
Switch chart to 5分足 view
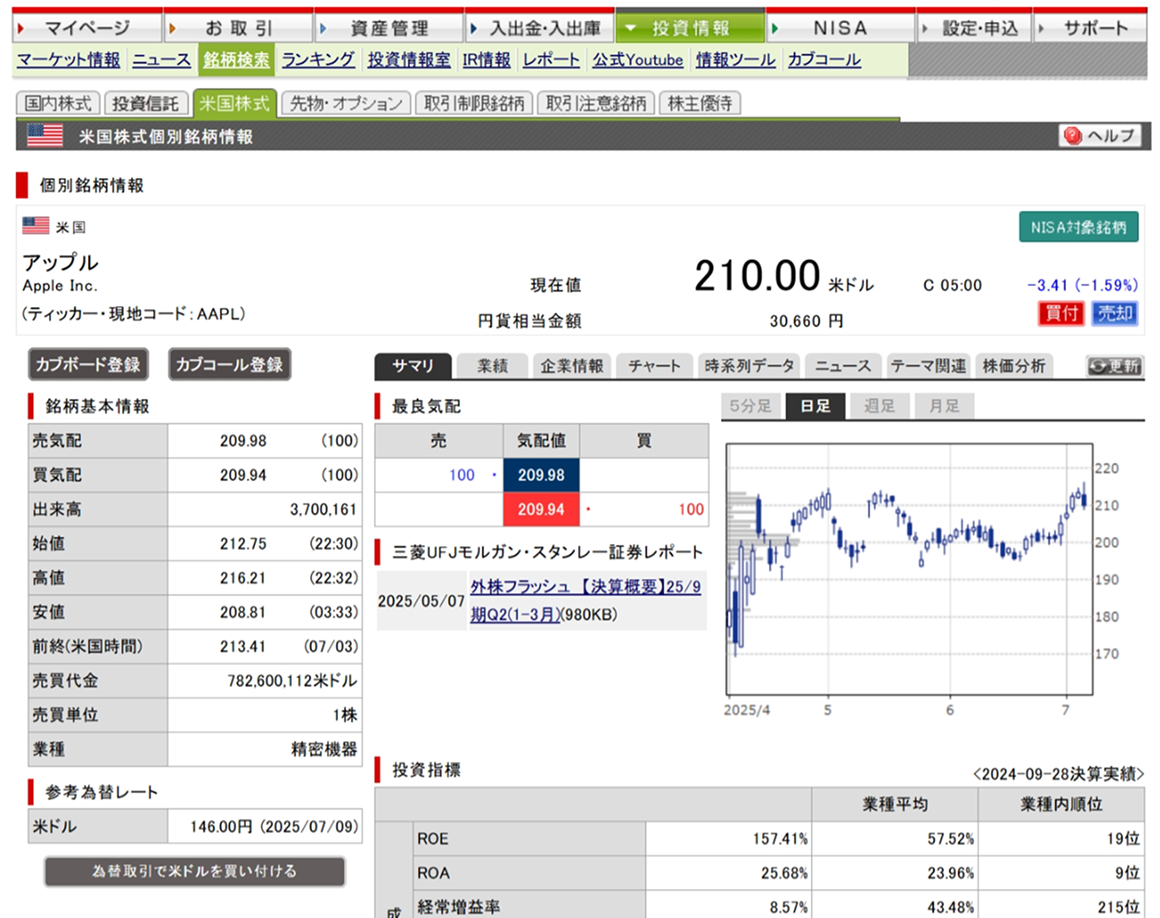coord(751,405)
